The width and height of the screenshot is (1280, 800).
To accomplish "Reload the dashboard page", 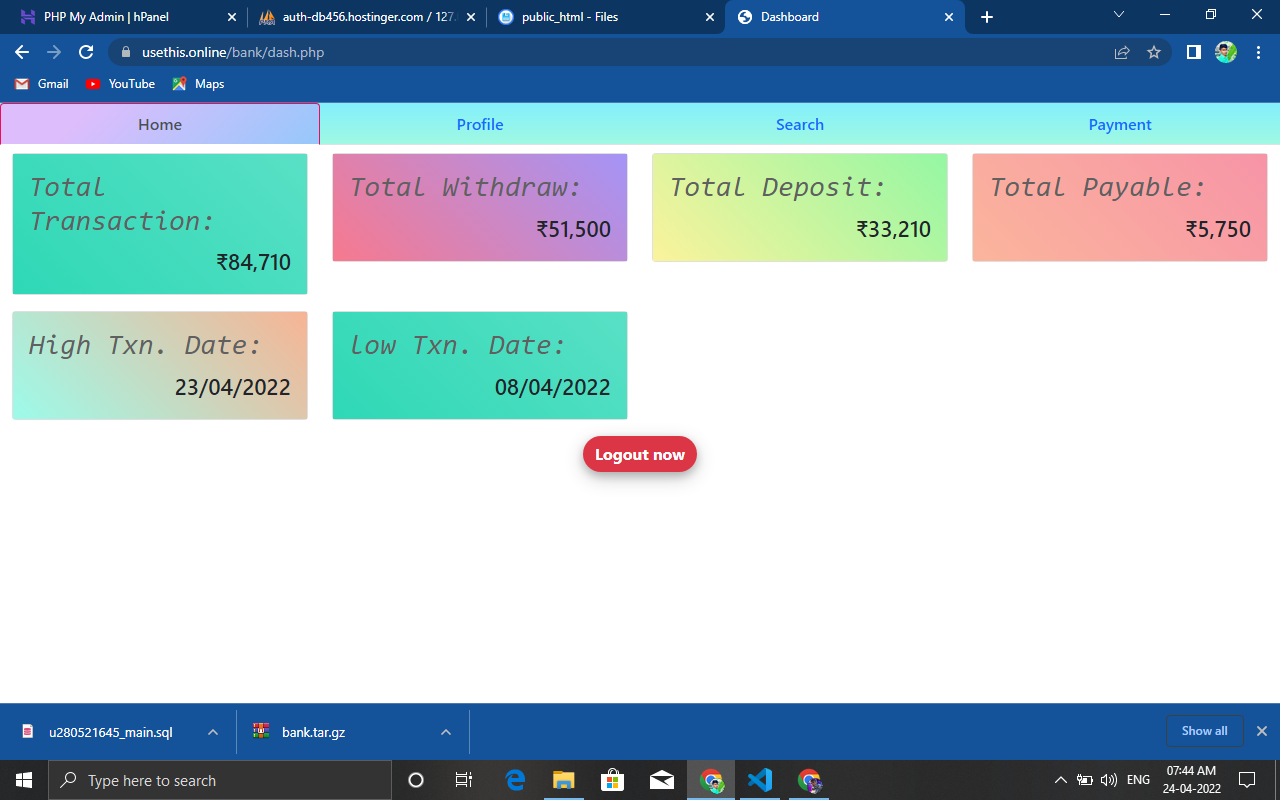I will click(85, 51).
